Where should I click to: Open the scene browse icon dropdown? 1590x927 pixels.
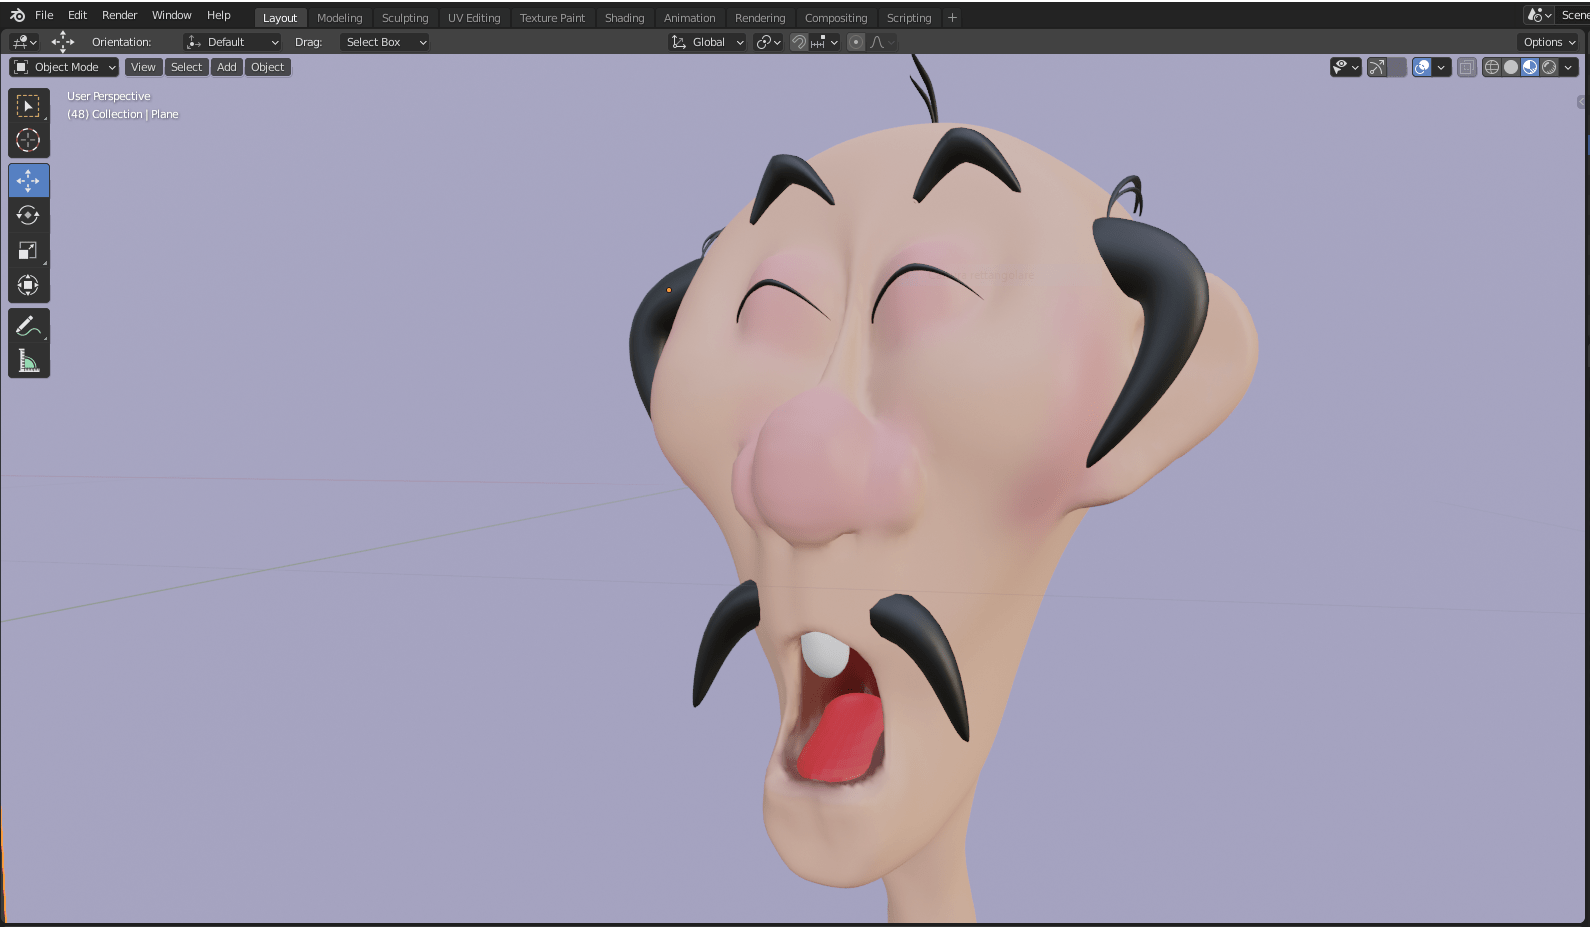coord(1539,15)
